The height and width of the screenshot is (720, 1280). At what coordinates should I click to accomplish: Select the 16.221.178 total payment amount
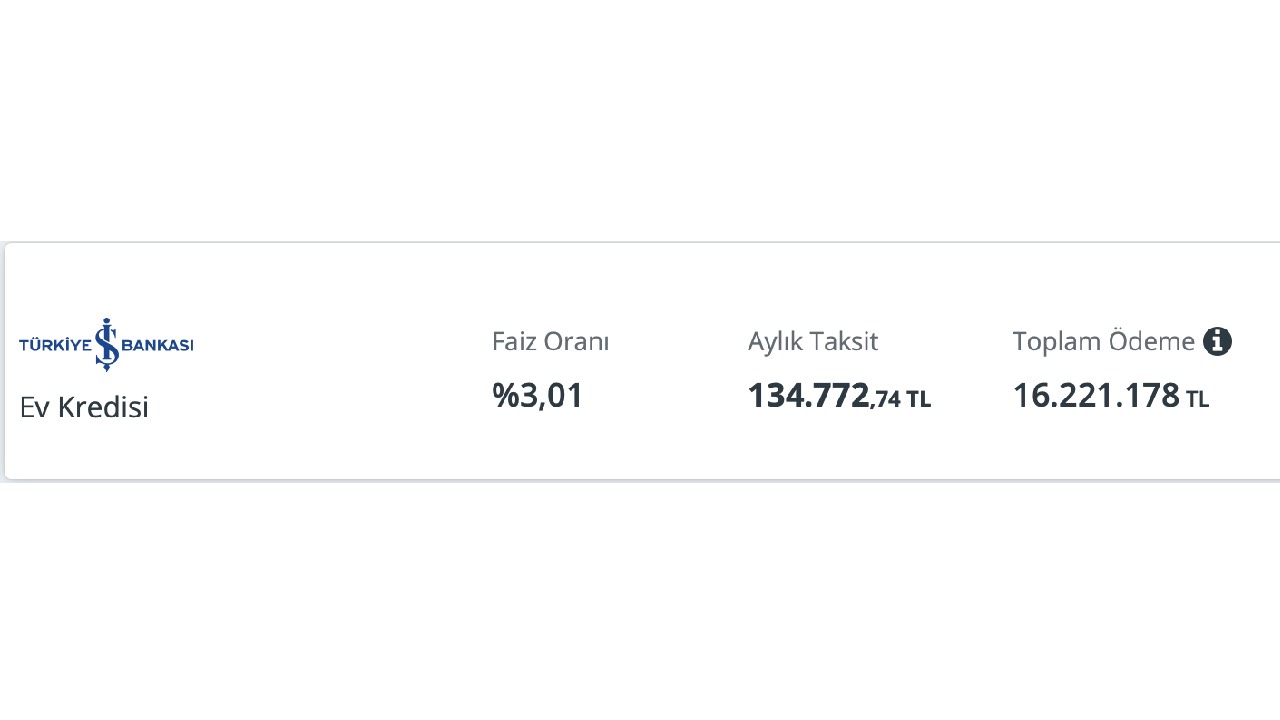tap(1096, 396)
